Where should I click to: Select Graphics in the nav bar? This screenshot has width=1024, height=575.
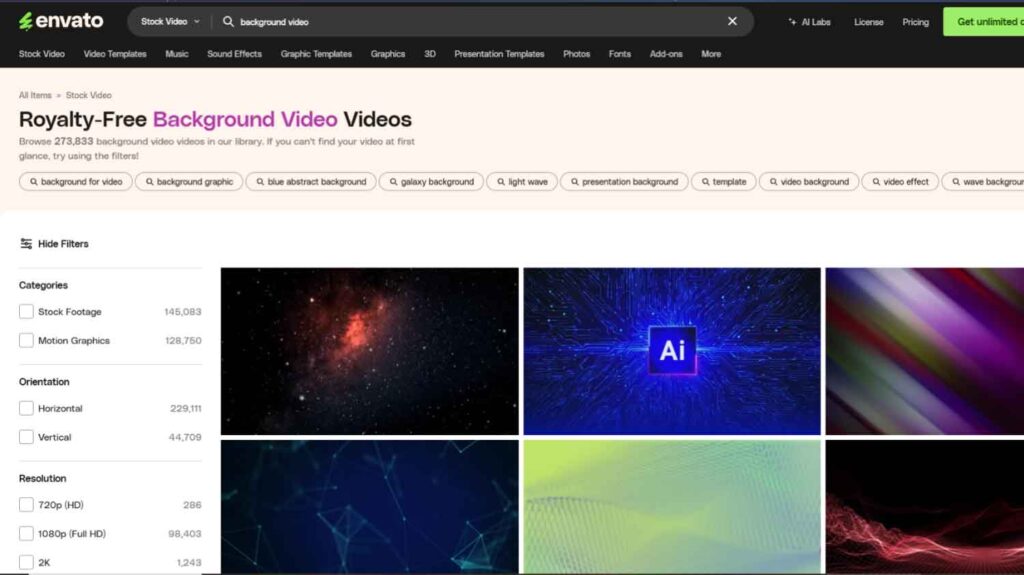388,54
